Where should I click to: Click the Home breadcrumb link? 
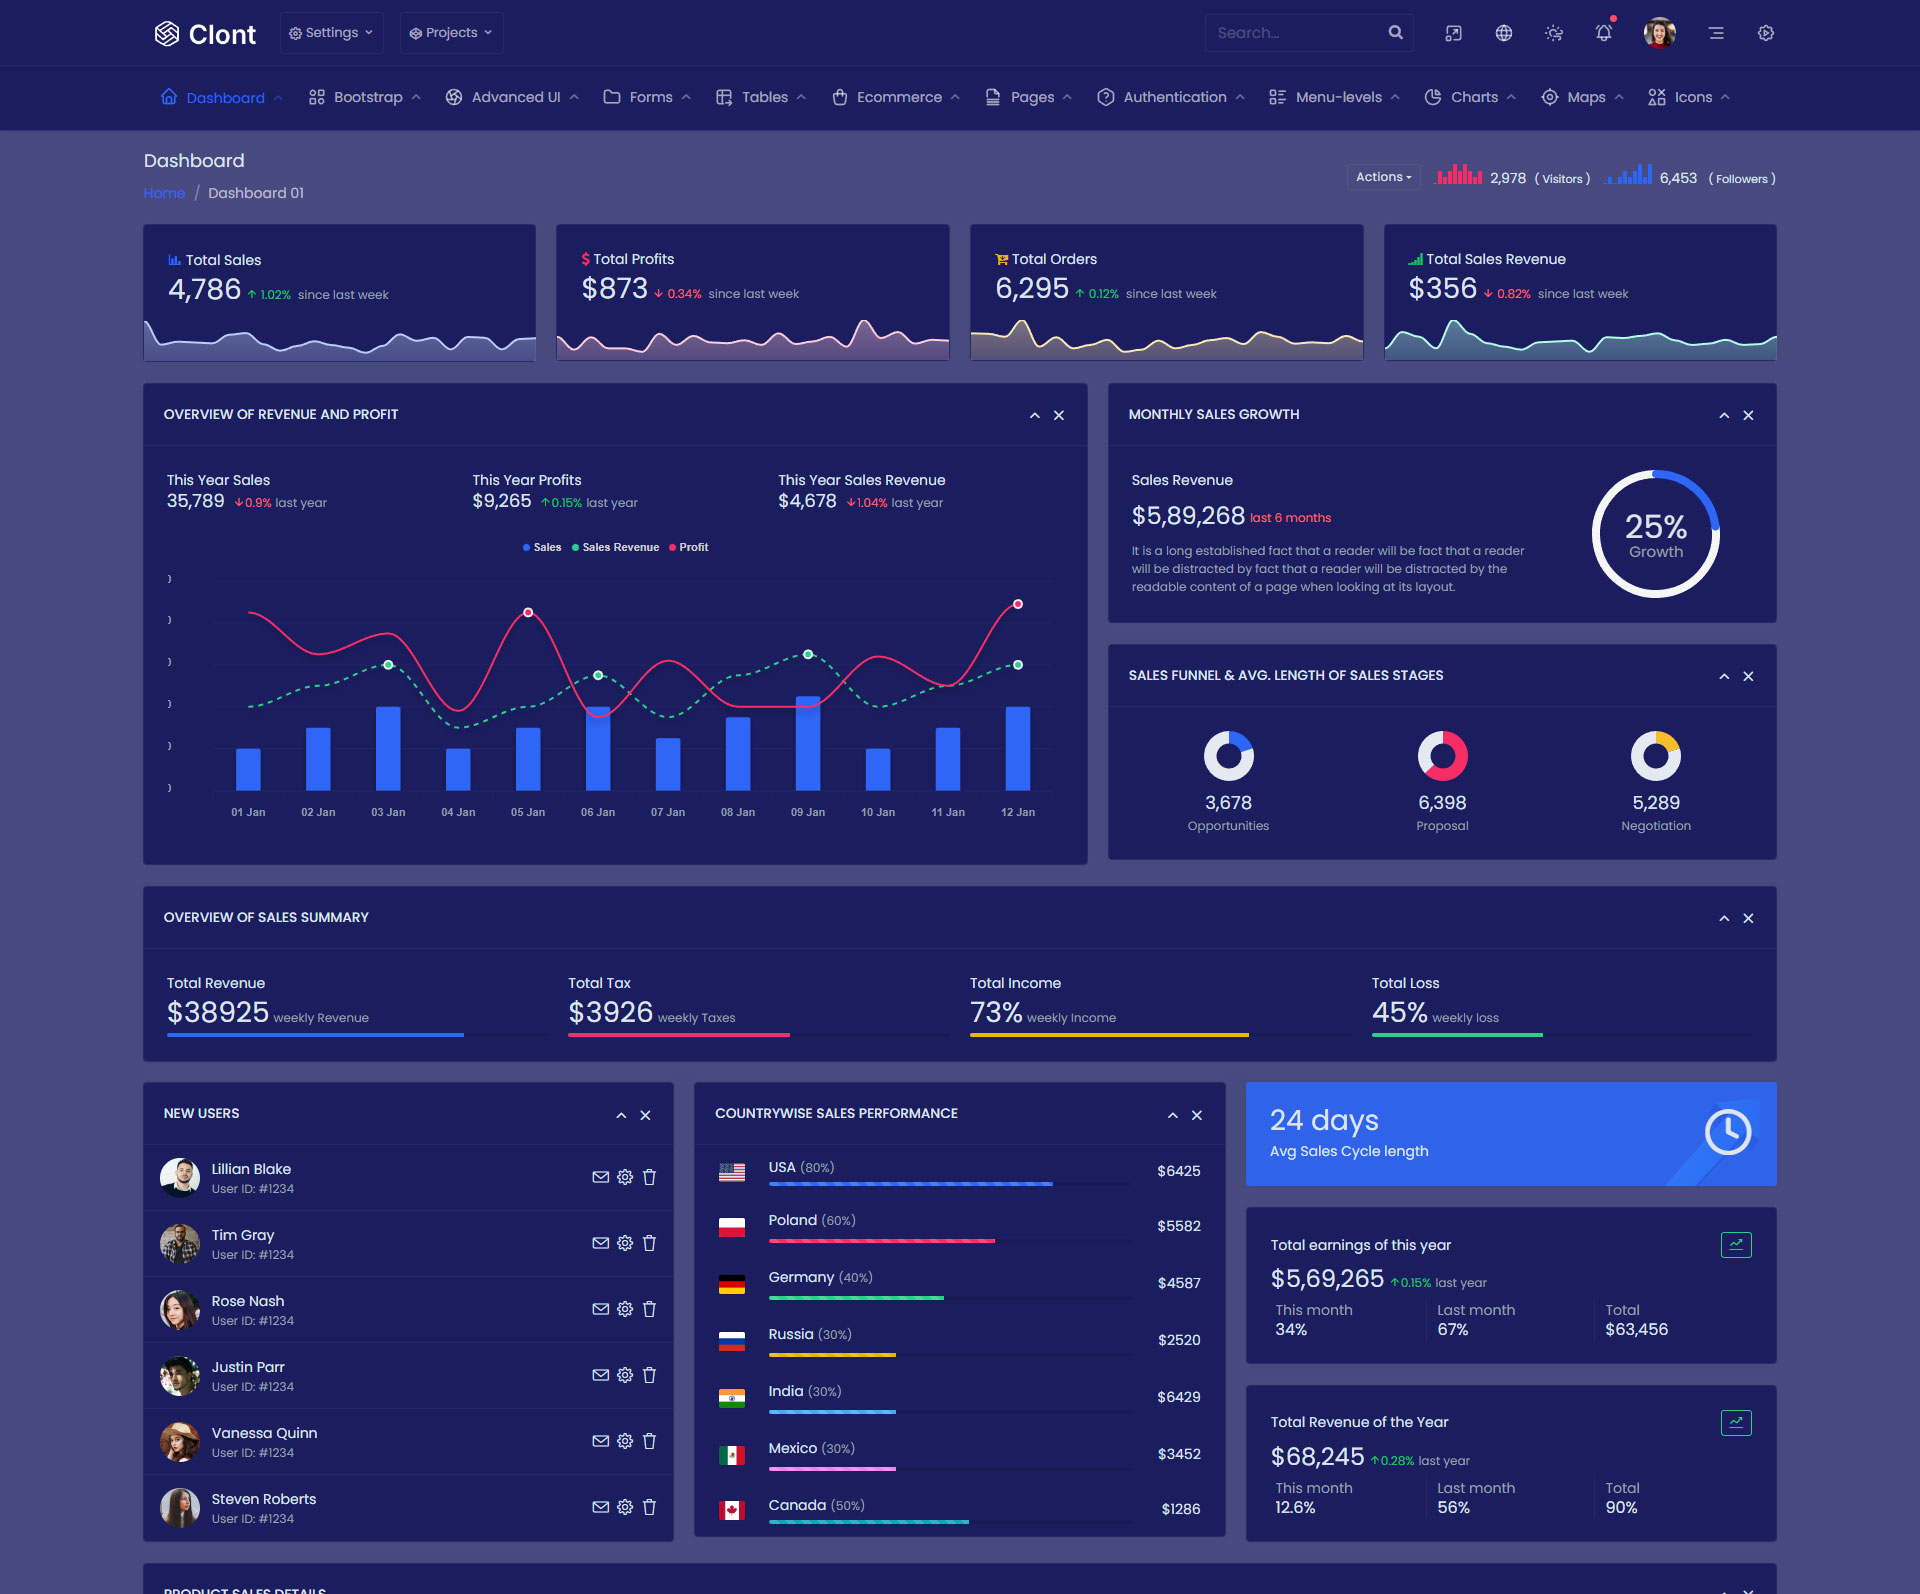tap(164, 193)
